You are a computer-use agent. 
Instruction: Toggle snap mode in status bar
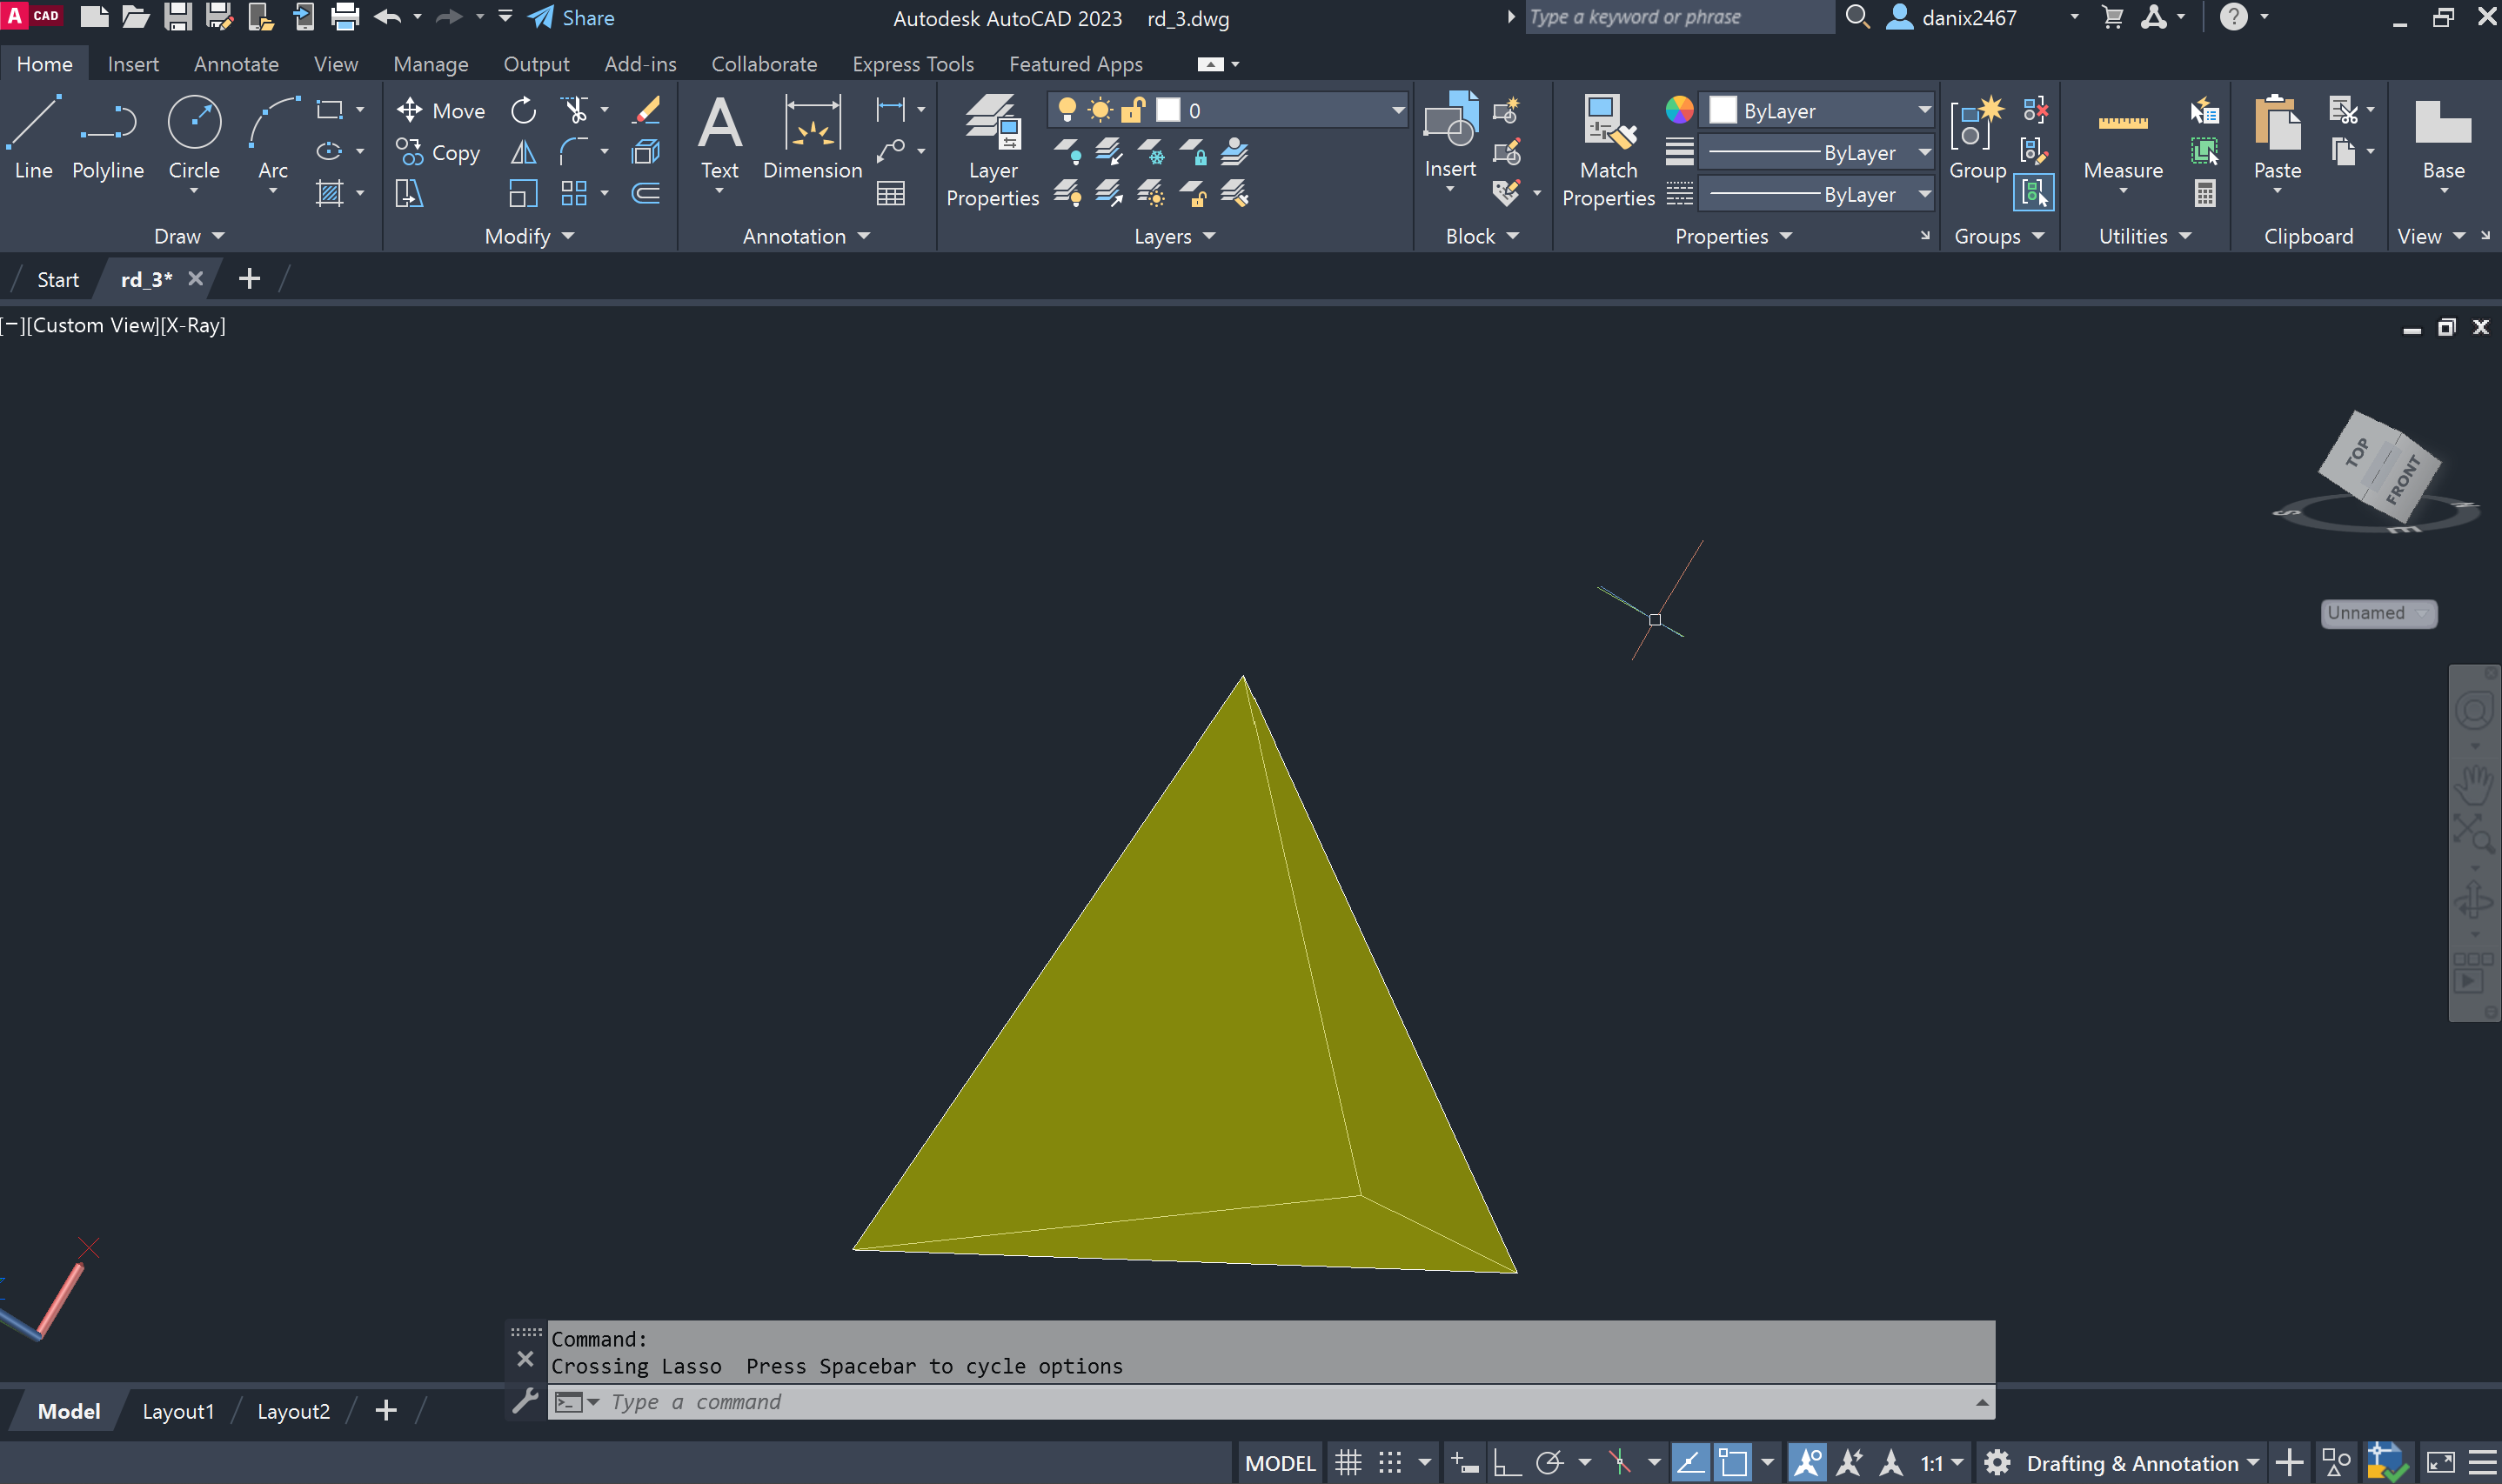[1390, 1463]
